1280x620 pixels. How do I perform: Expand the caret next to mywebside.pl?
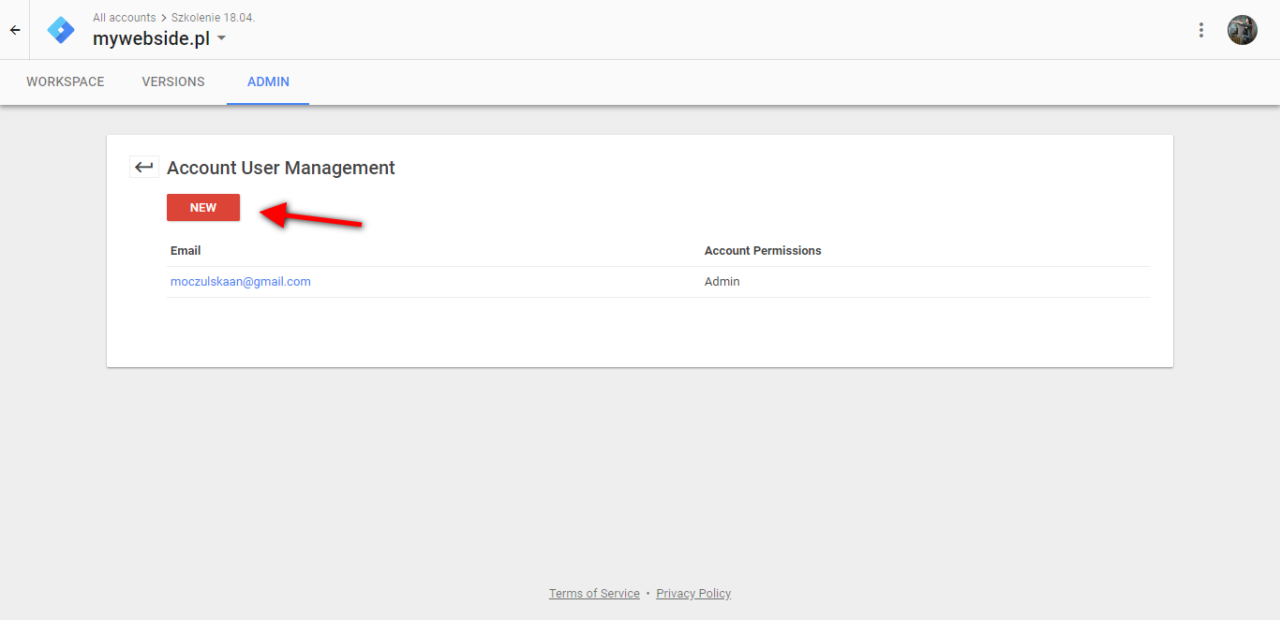[x=222, y=39]
